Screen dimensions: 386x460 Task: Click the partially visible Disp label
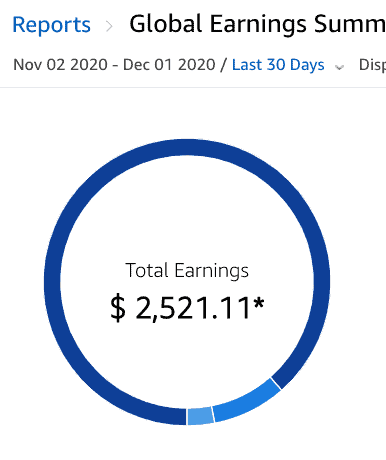pos(372,65)
